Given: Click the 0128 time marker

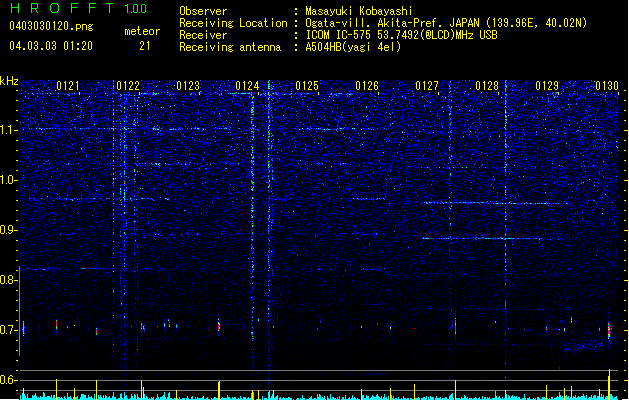Looking at the screenshot, I should point(487,86).
